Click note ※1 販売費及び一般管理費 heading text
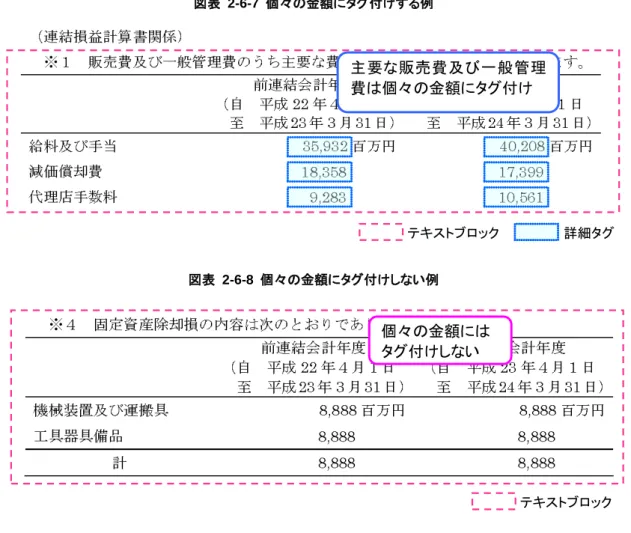The width and height of the screenshot is (631, 533). click(191, 62)
